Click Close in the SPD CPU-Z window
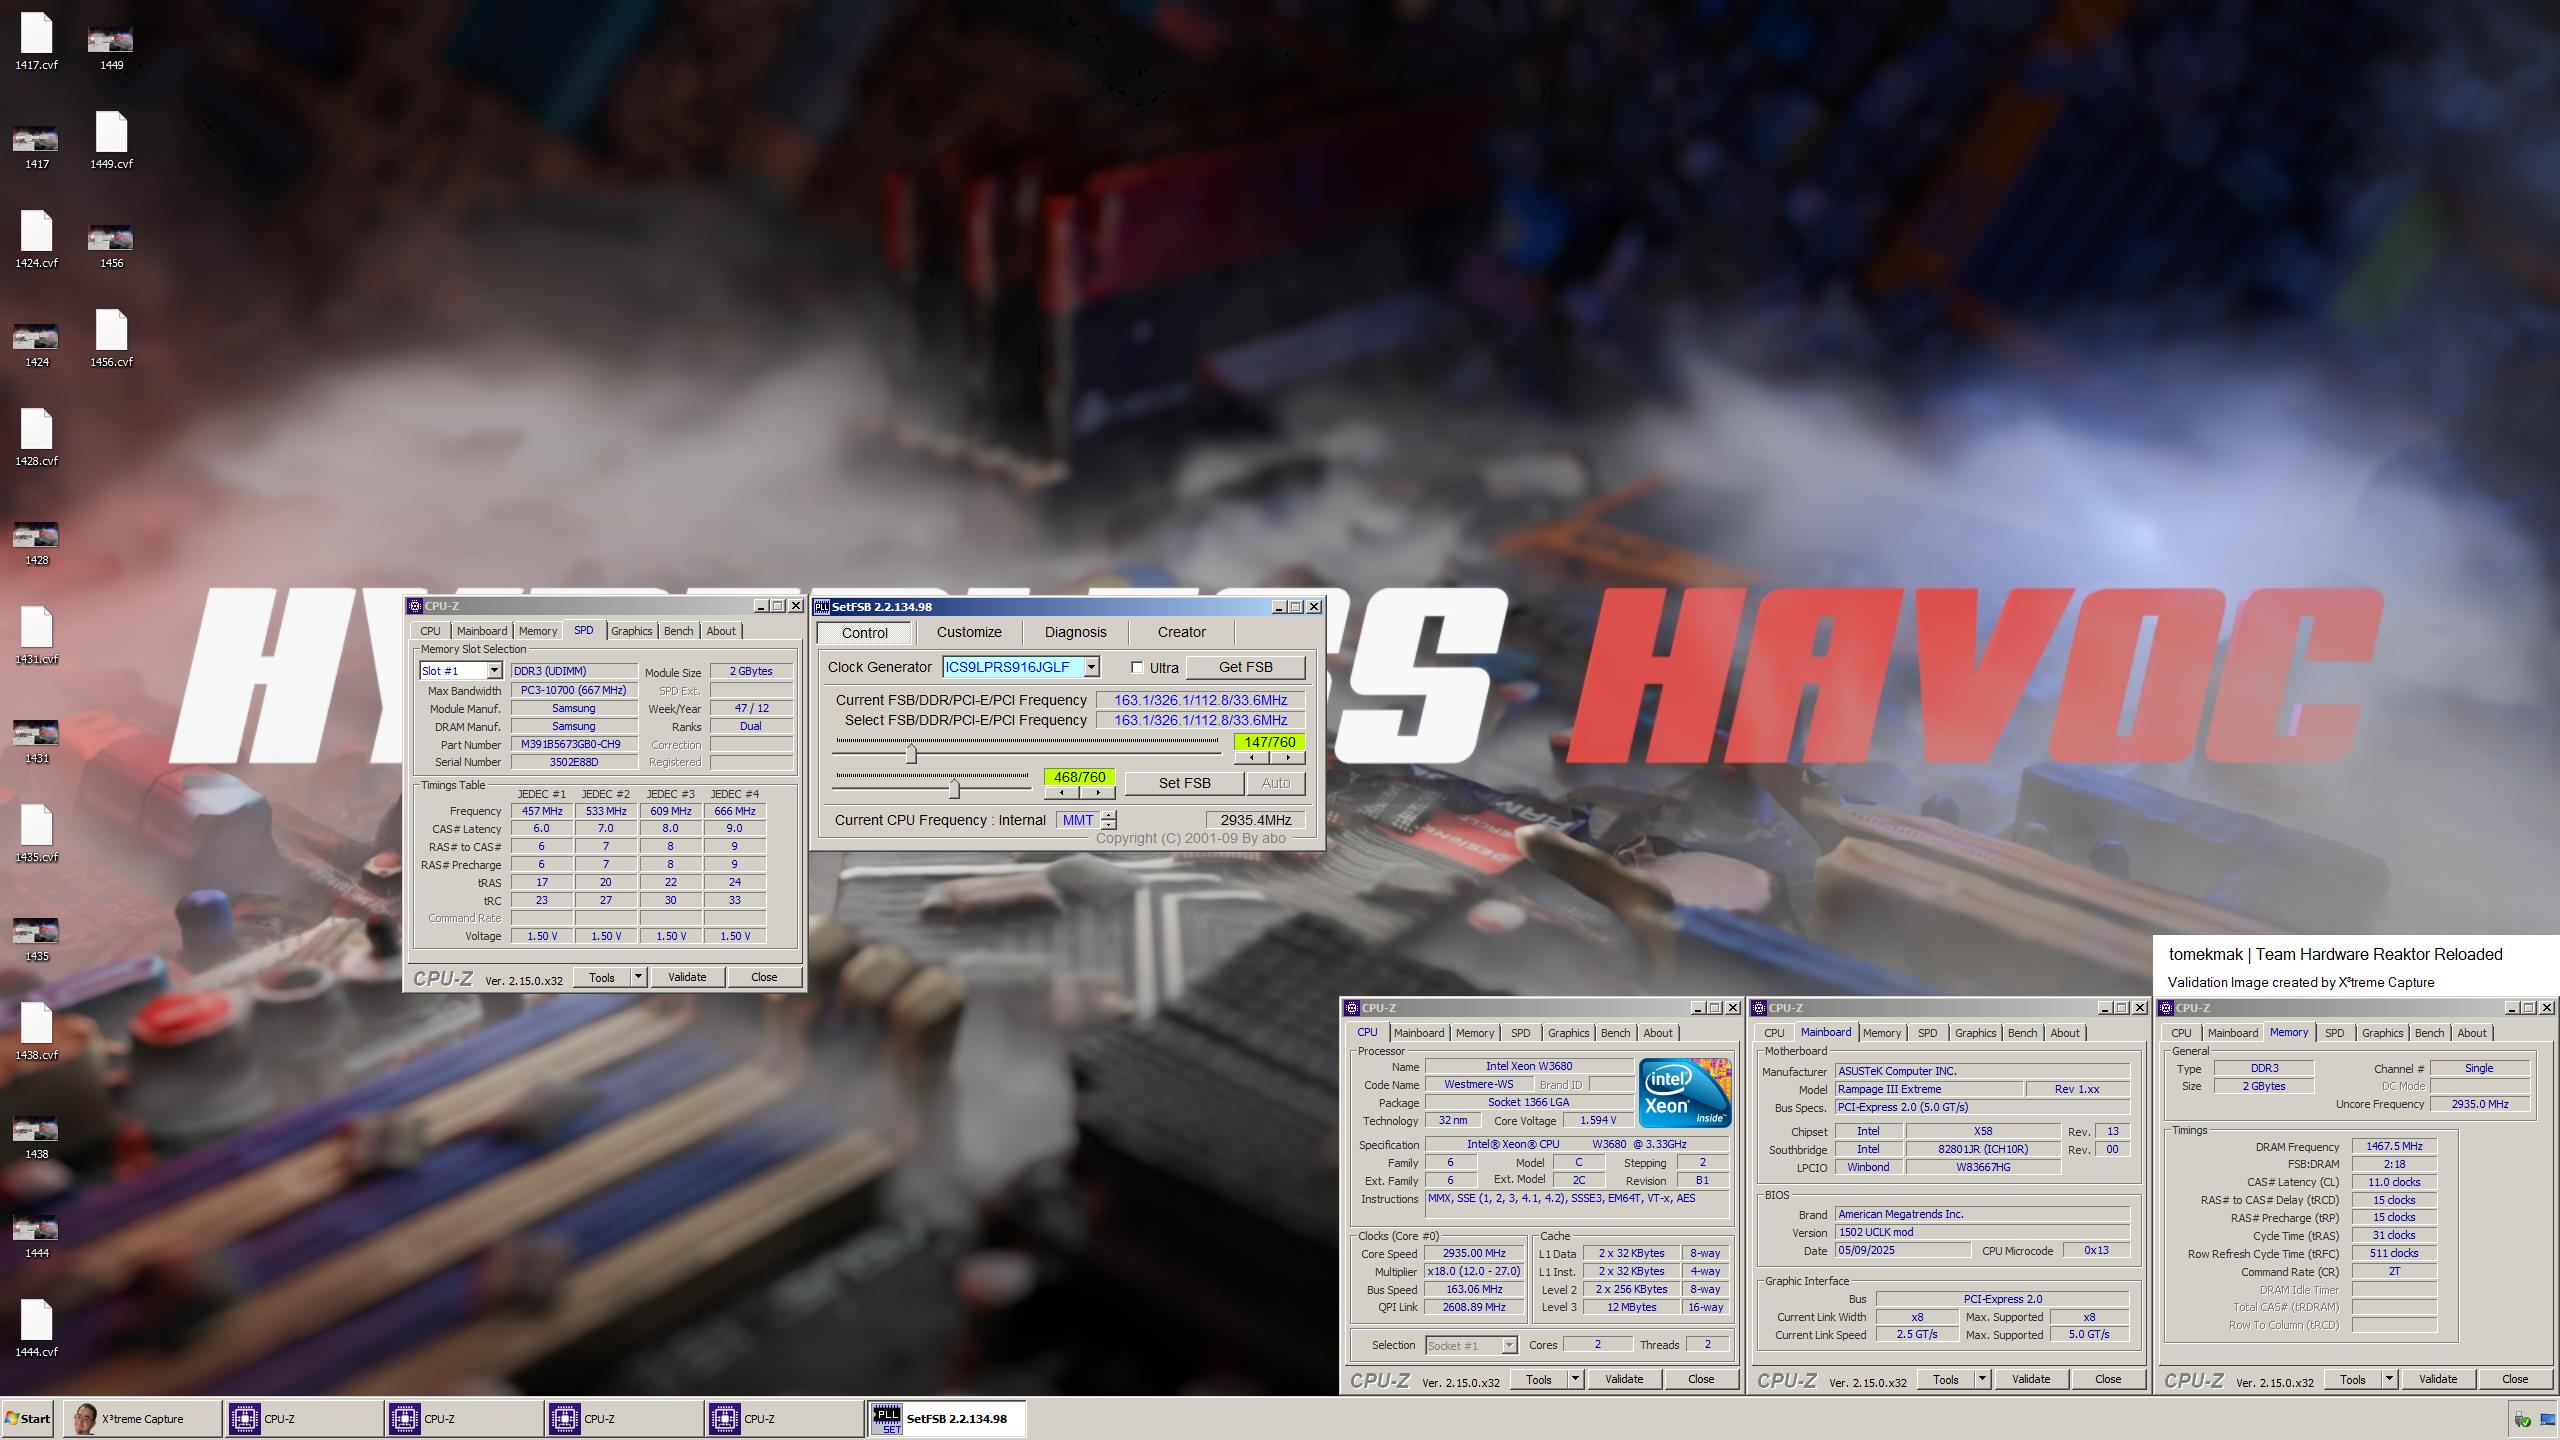Viewport: 2560px width, 1440px height. coord(764,977)
